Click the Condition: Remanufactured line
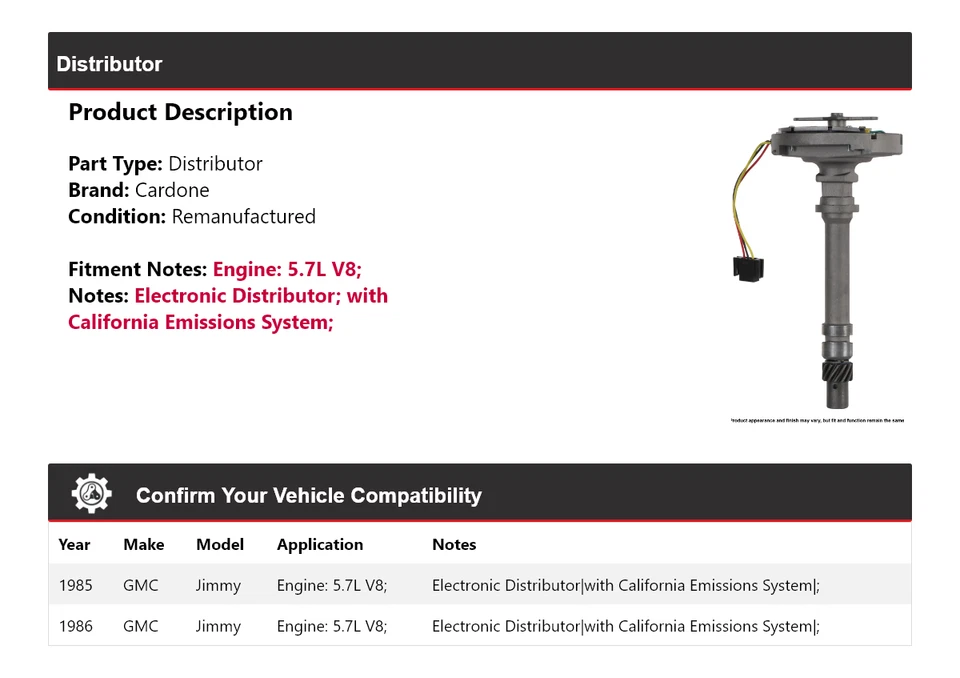The image size is (960, 678). (192, 217)
